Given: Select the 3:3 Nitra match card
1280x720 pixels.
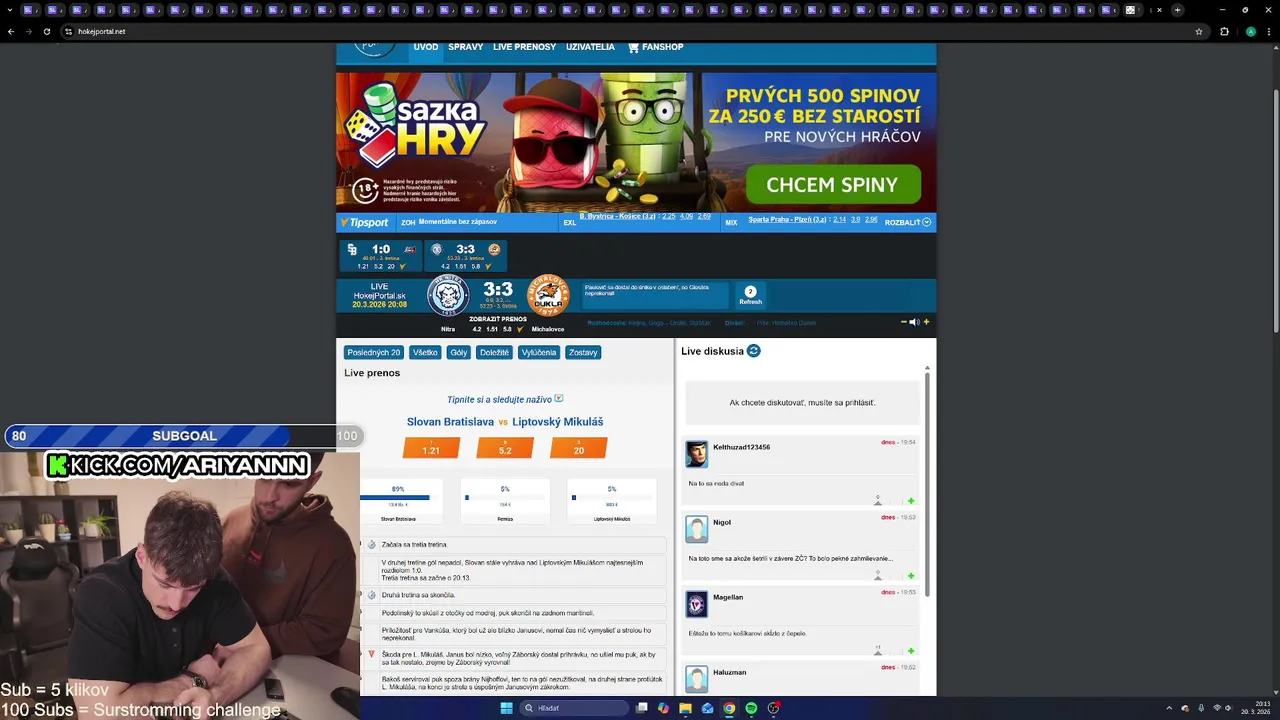Looking at the screenshot, I should coord(465,256).
